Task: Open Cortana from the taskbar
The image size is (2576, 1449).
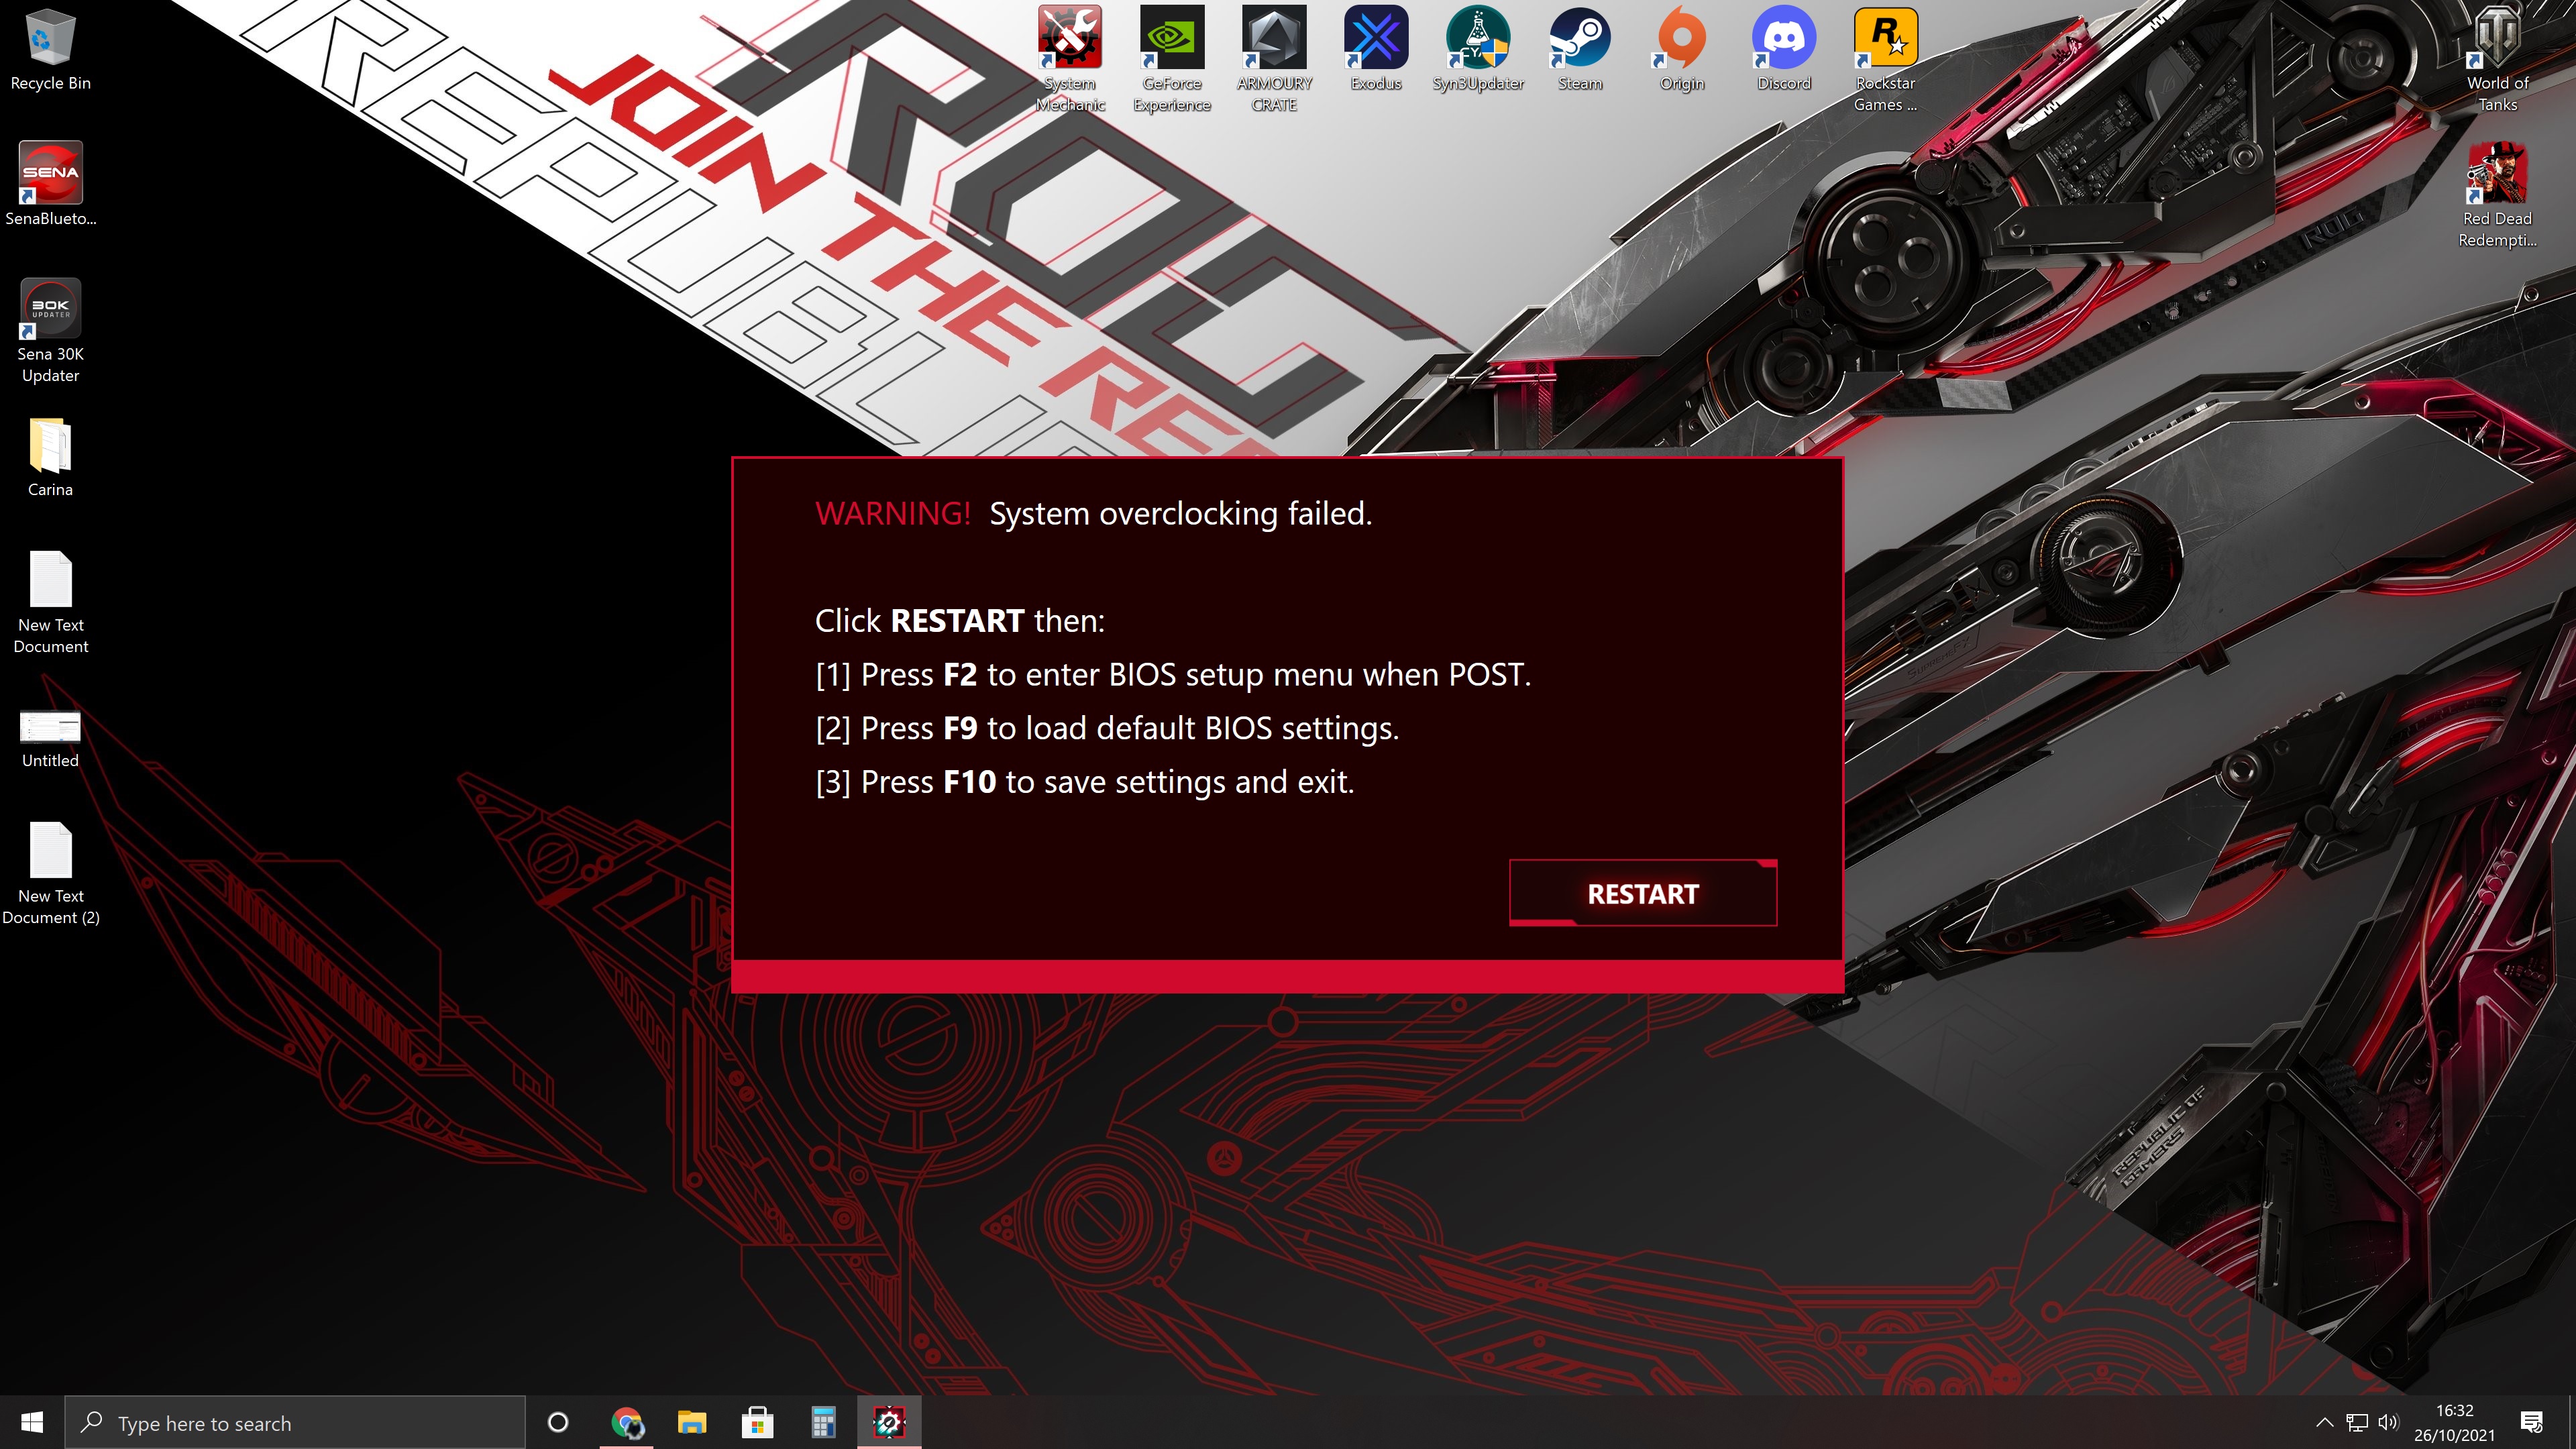Action: [558, 1422]
